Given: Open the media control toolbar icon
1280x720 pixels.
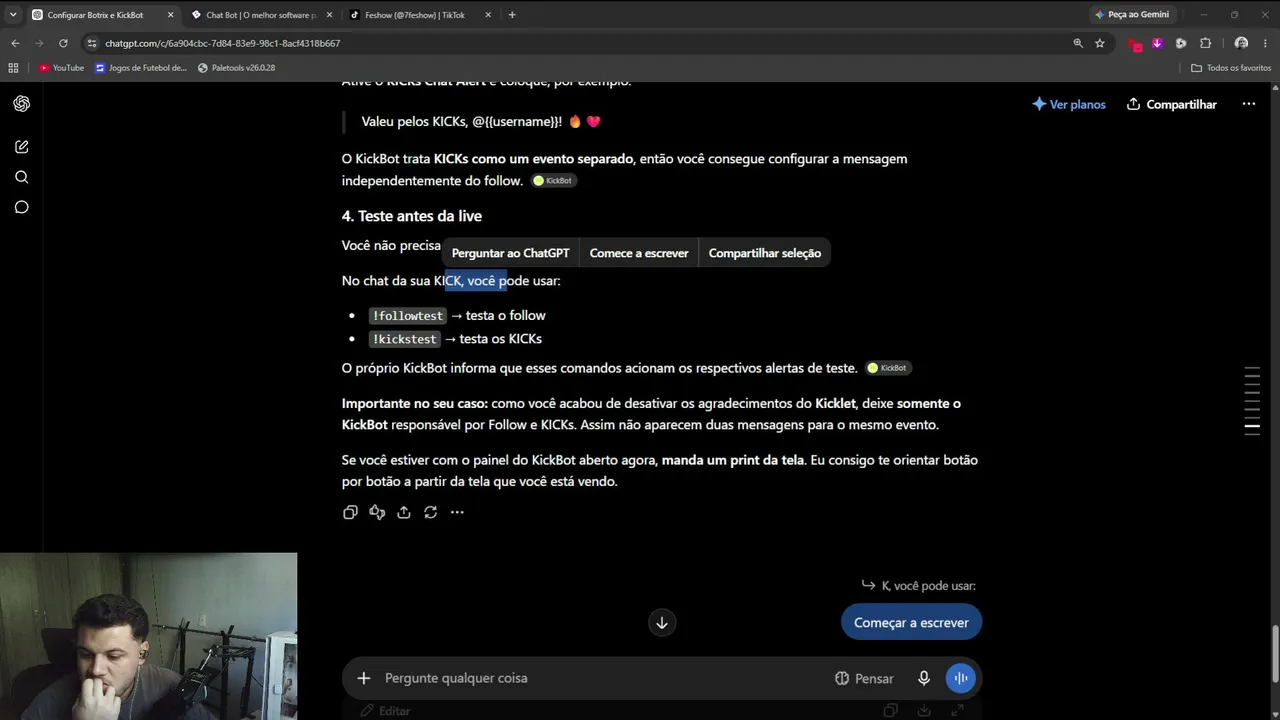Looking at the screenshot, I should [x=1181, y=43].
